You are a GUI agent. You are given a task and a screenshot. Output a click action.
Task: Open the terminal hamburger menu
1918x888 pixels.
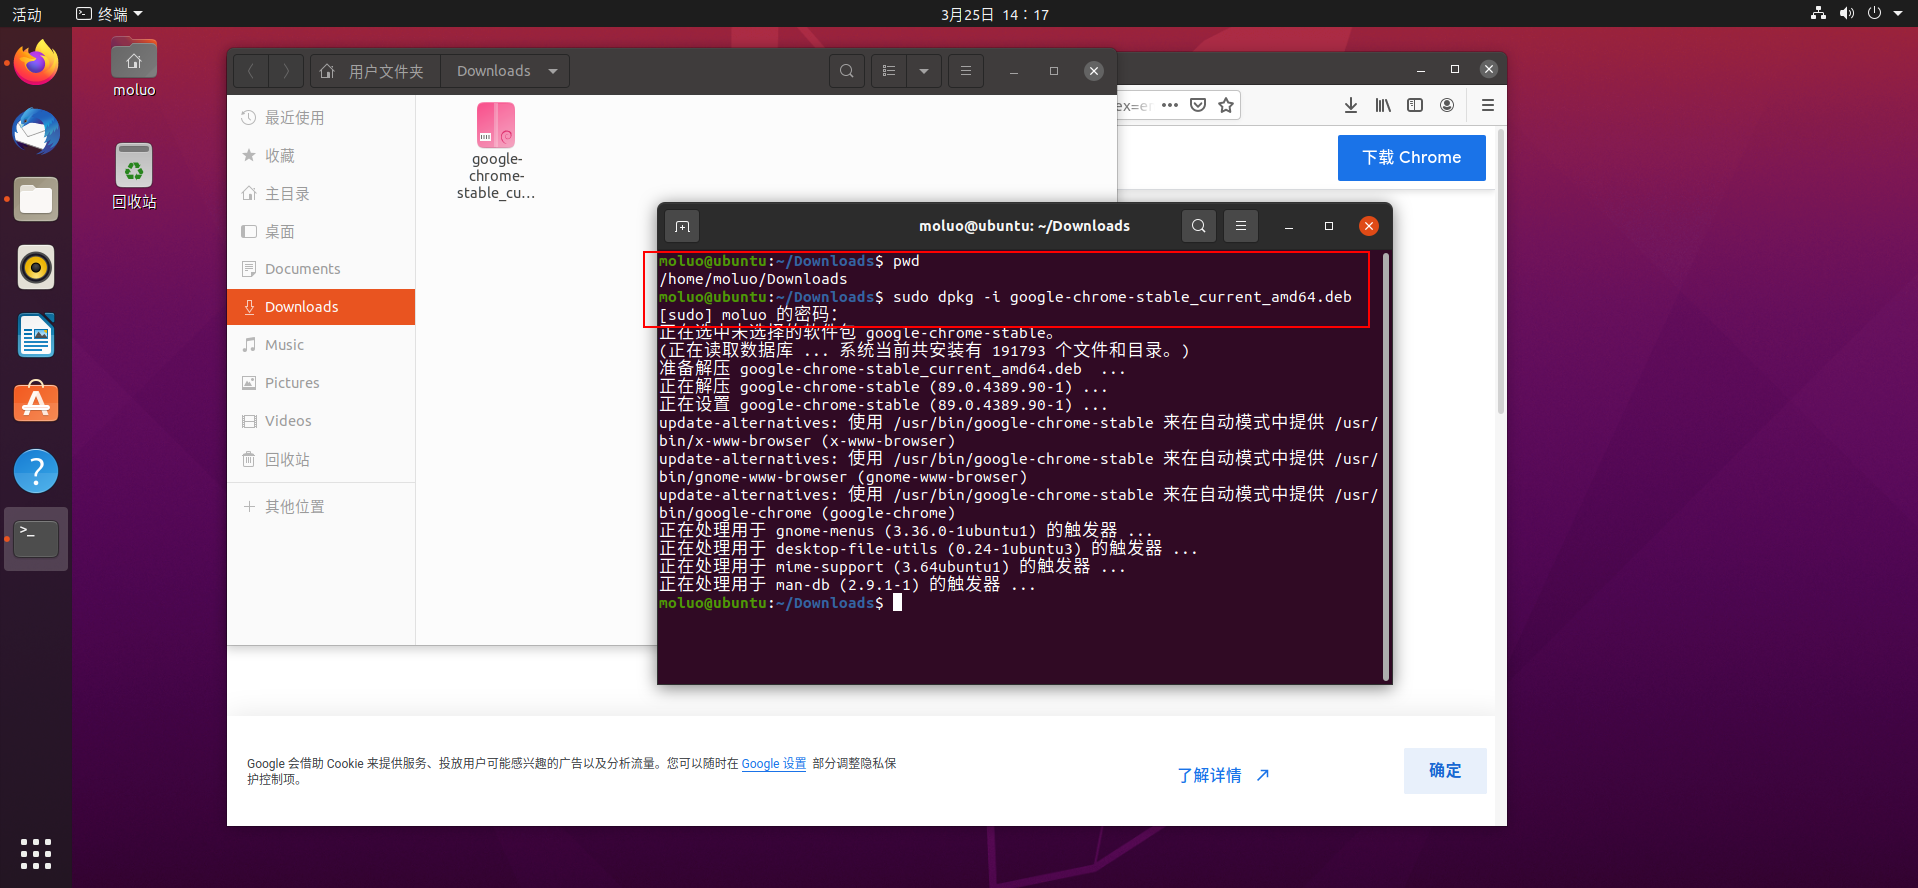[x=1241, y=226]
